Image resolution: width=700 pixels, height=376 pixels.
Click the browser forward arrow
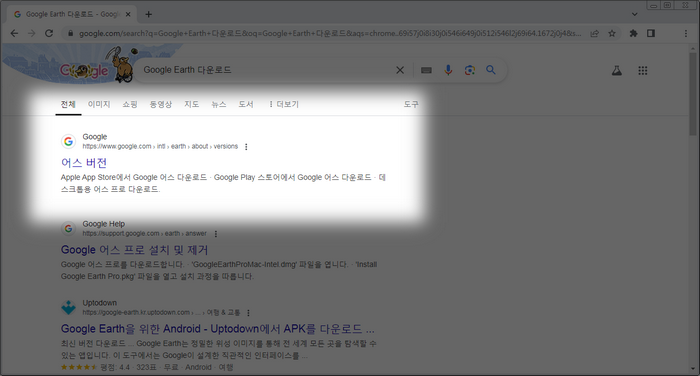(31, 33)
